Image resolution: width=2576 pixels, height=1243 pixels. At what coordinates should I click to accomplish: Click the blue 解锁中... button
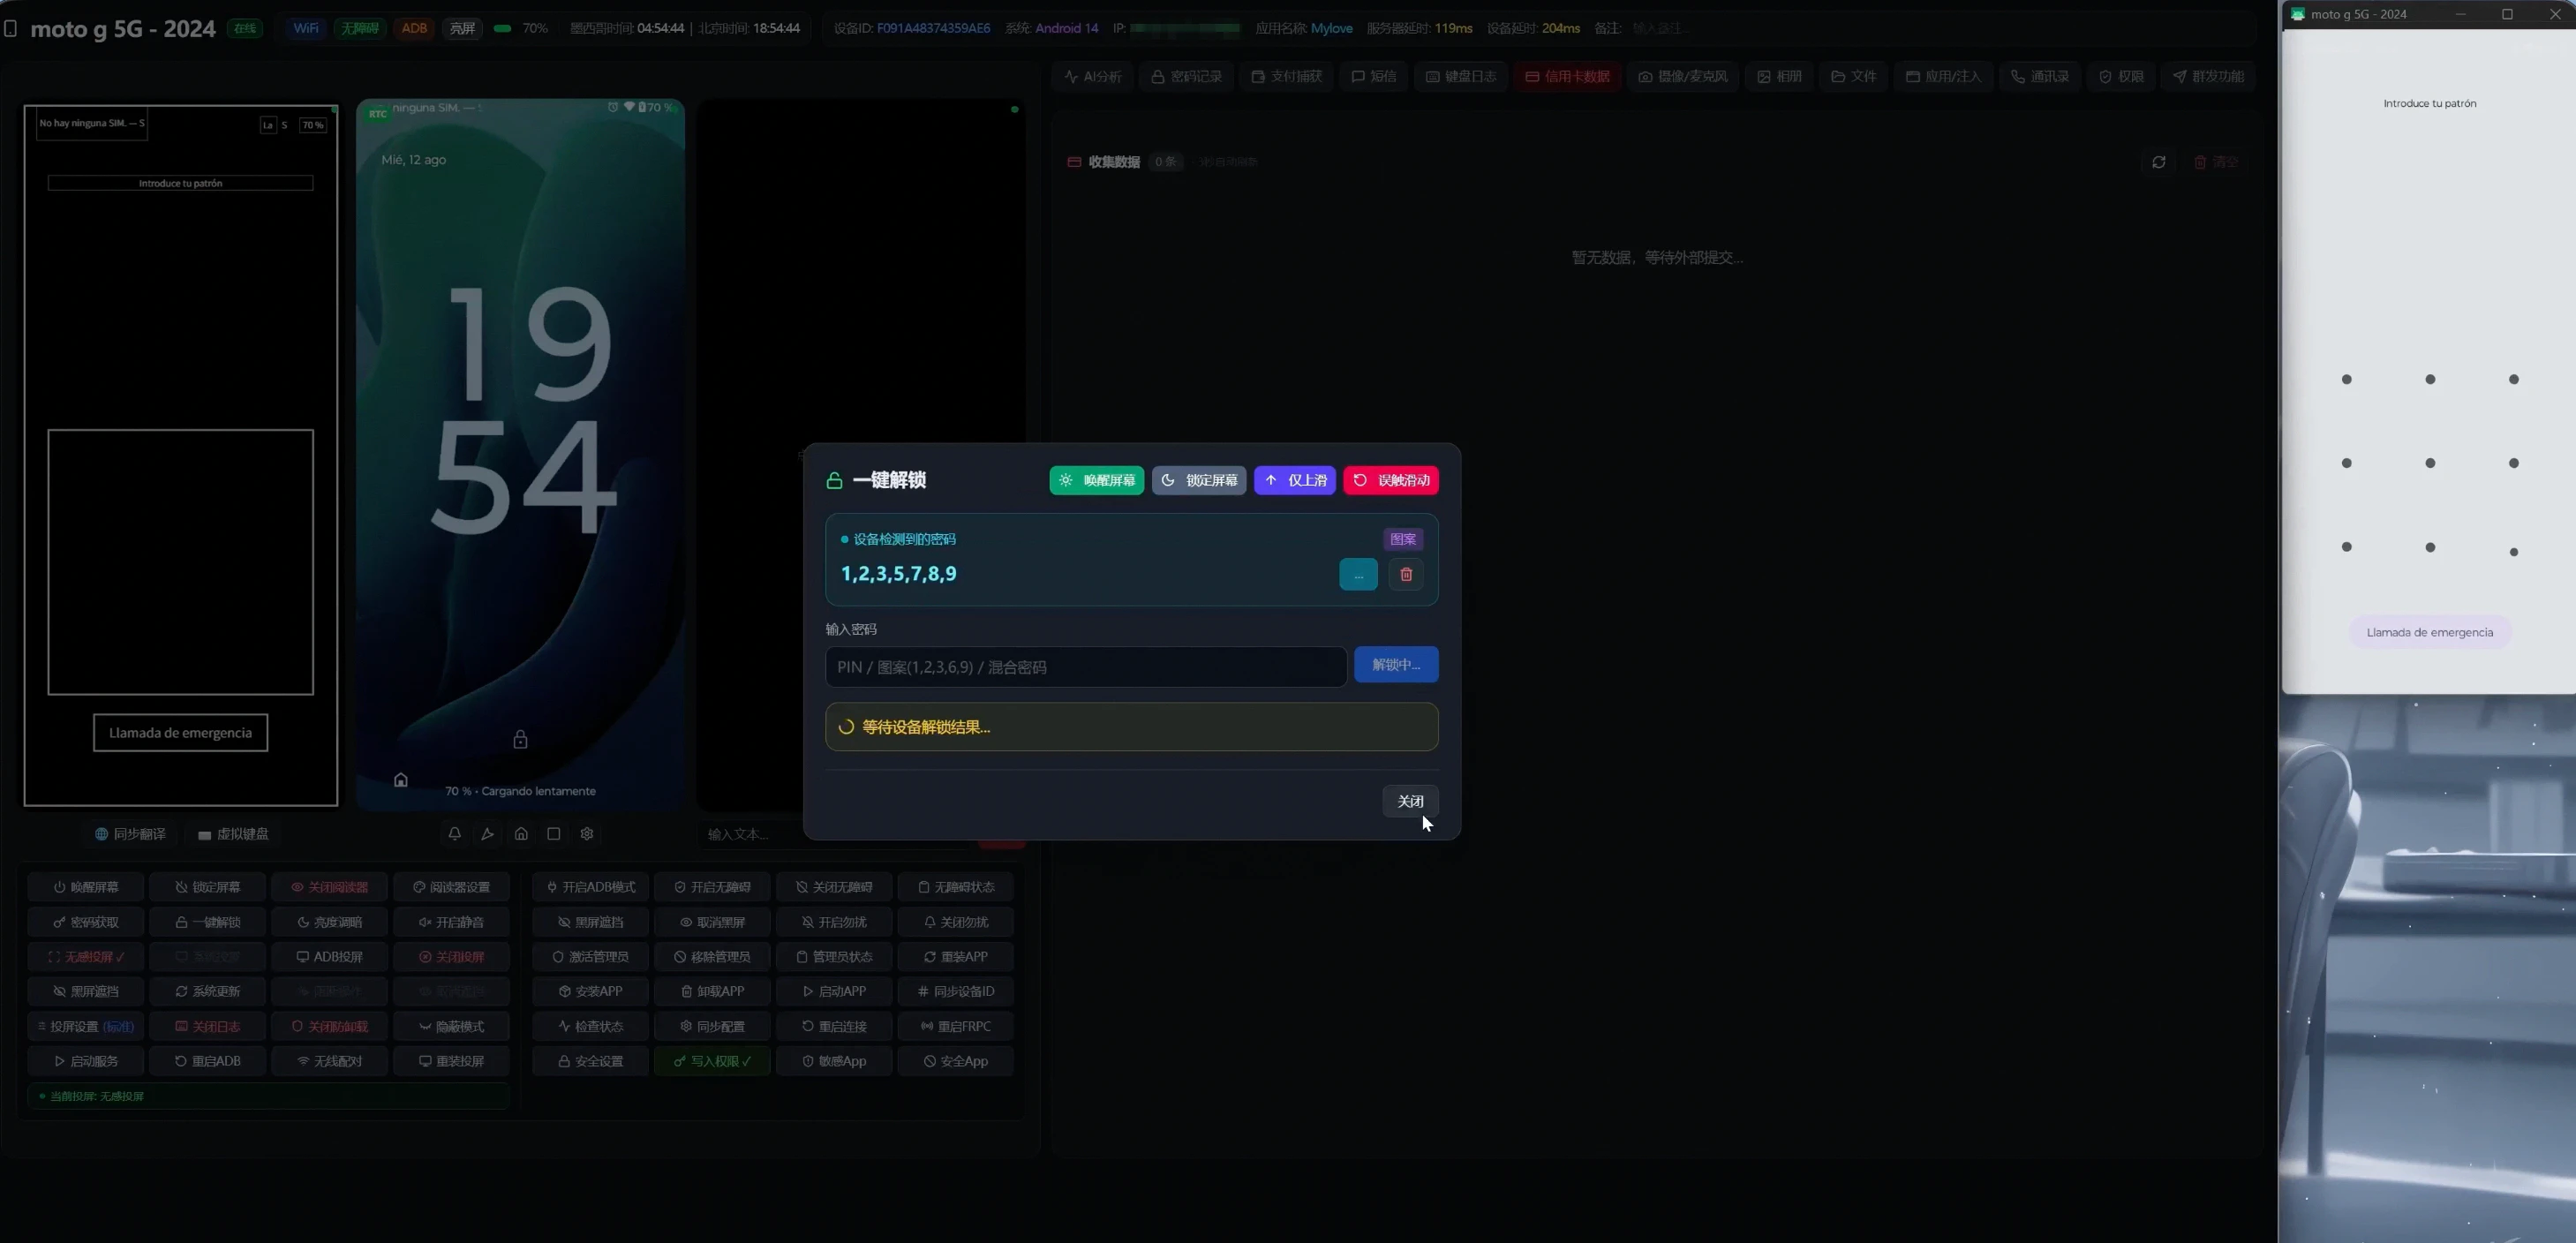coord(1396,665)
